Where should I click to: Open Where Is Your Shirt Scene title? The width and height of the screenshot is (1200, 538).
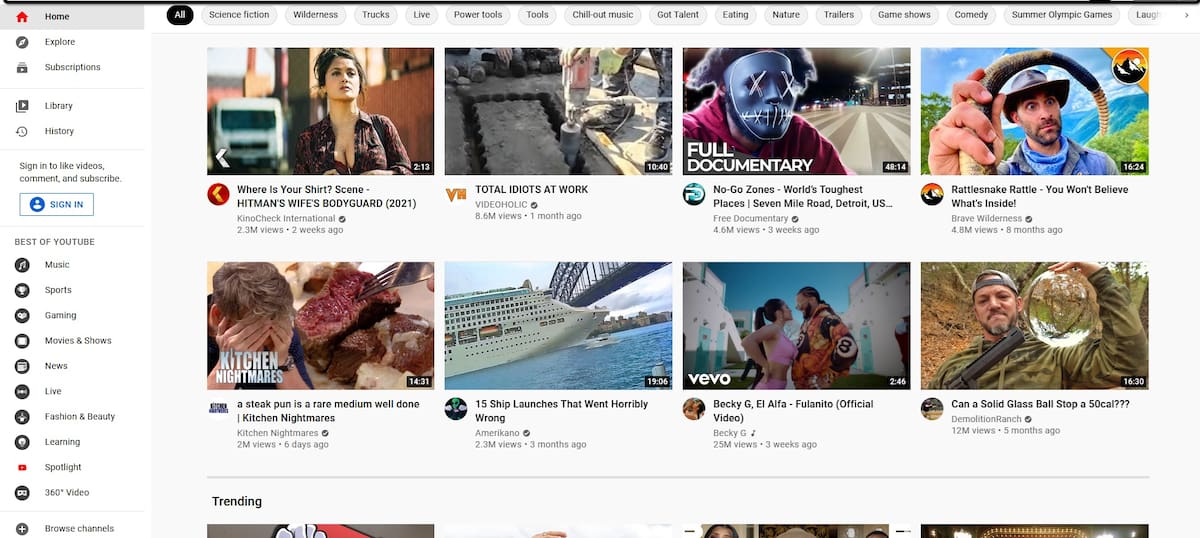(326, 196)
